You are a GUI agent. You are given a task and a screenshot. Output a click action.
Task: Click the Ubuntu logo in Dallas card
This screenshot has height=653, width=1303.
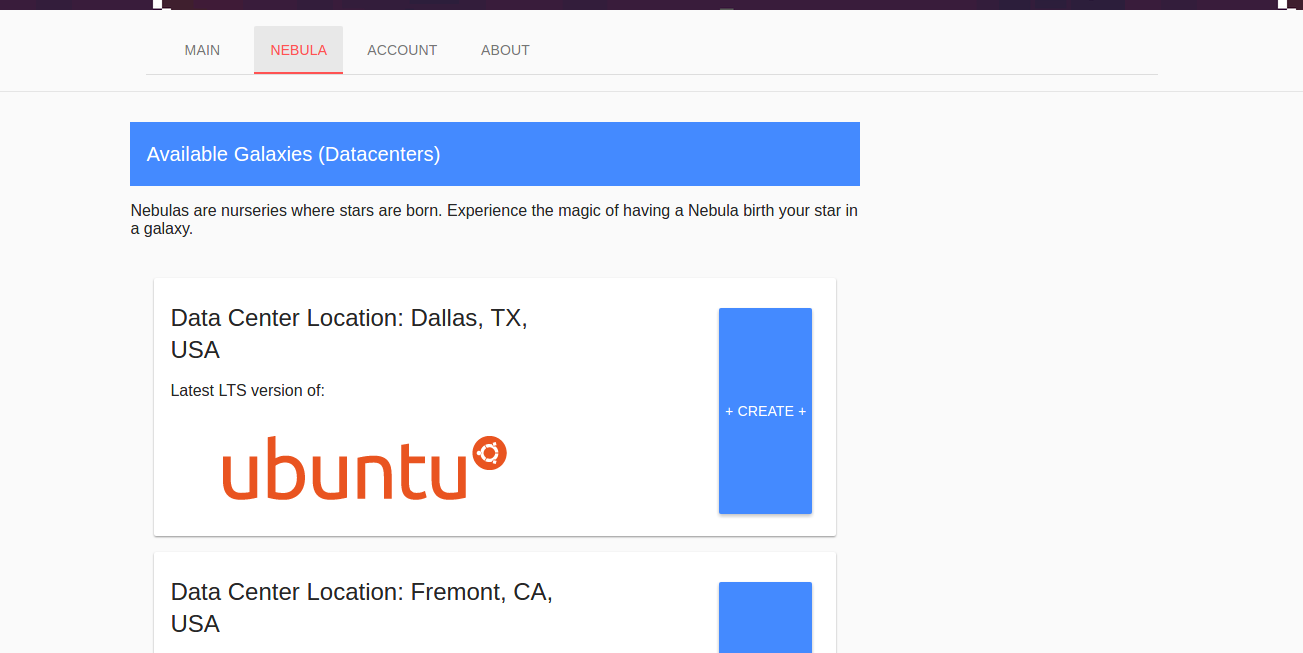(364, 467)
